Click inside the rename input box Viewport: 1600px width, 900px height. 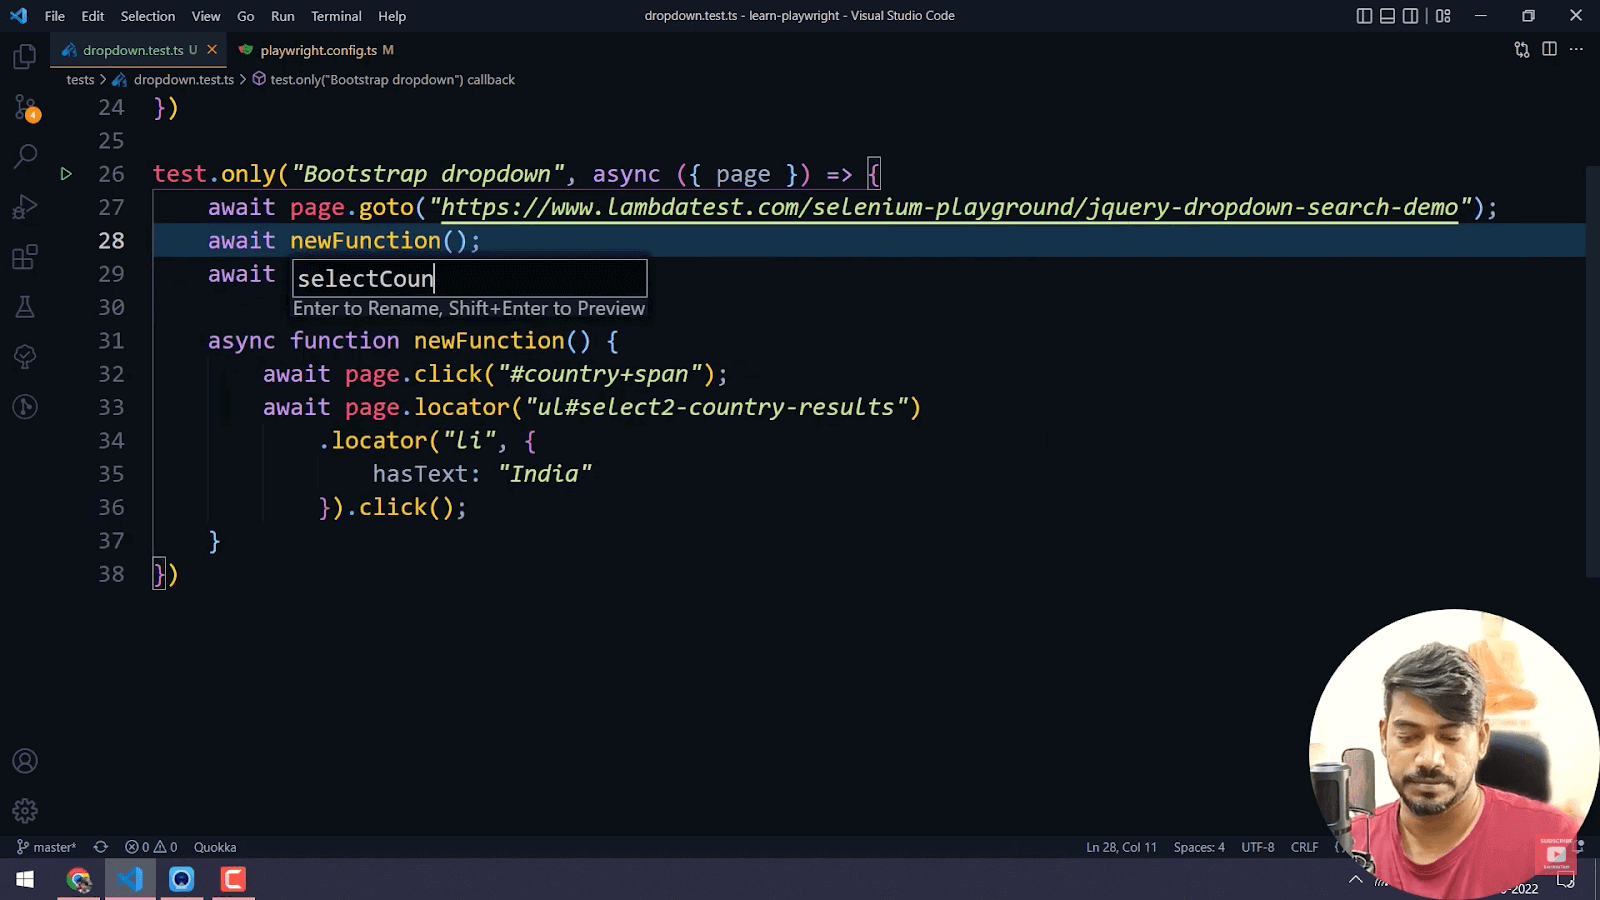(470, 278)
